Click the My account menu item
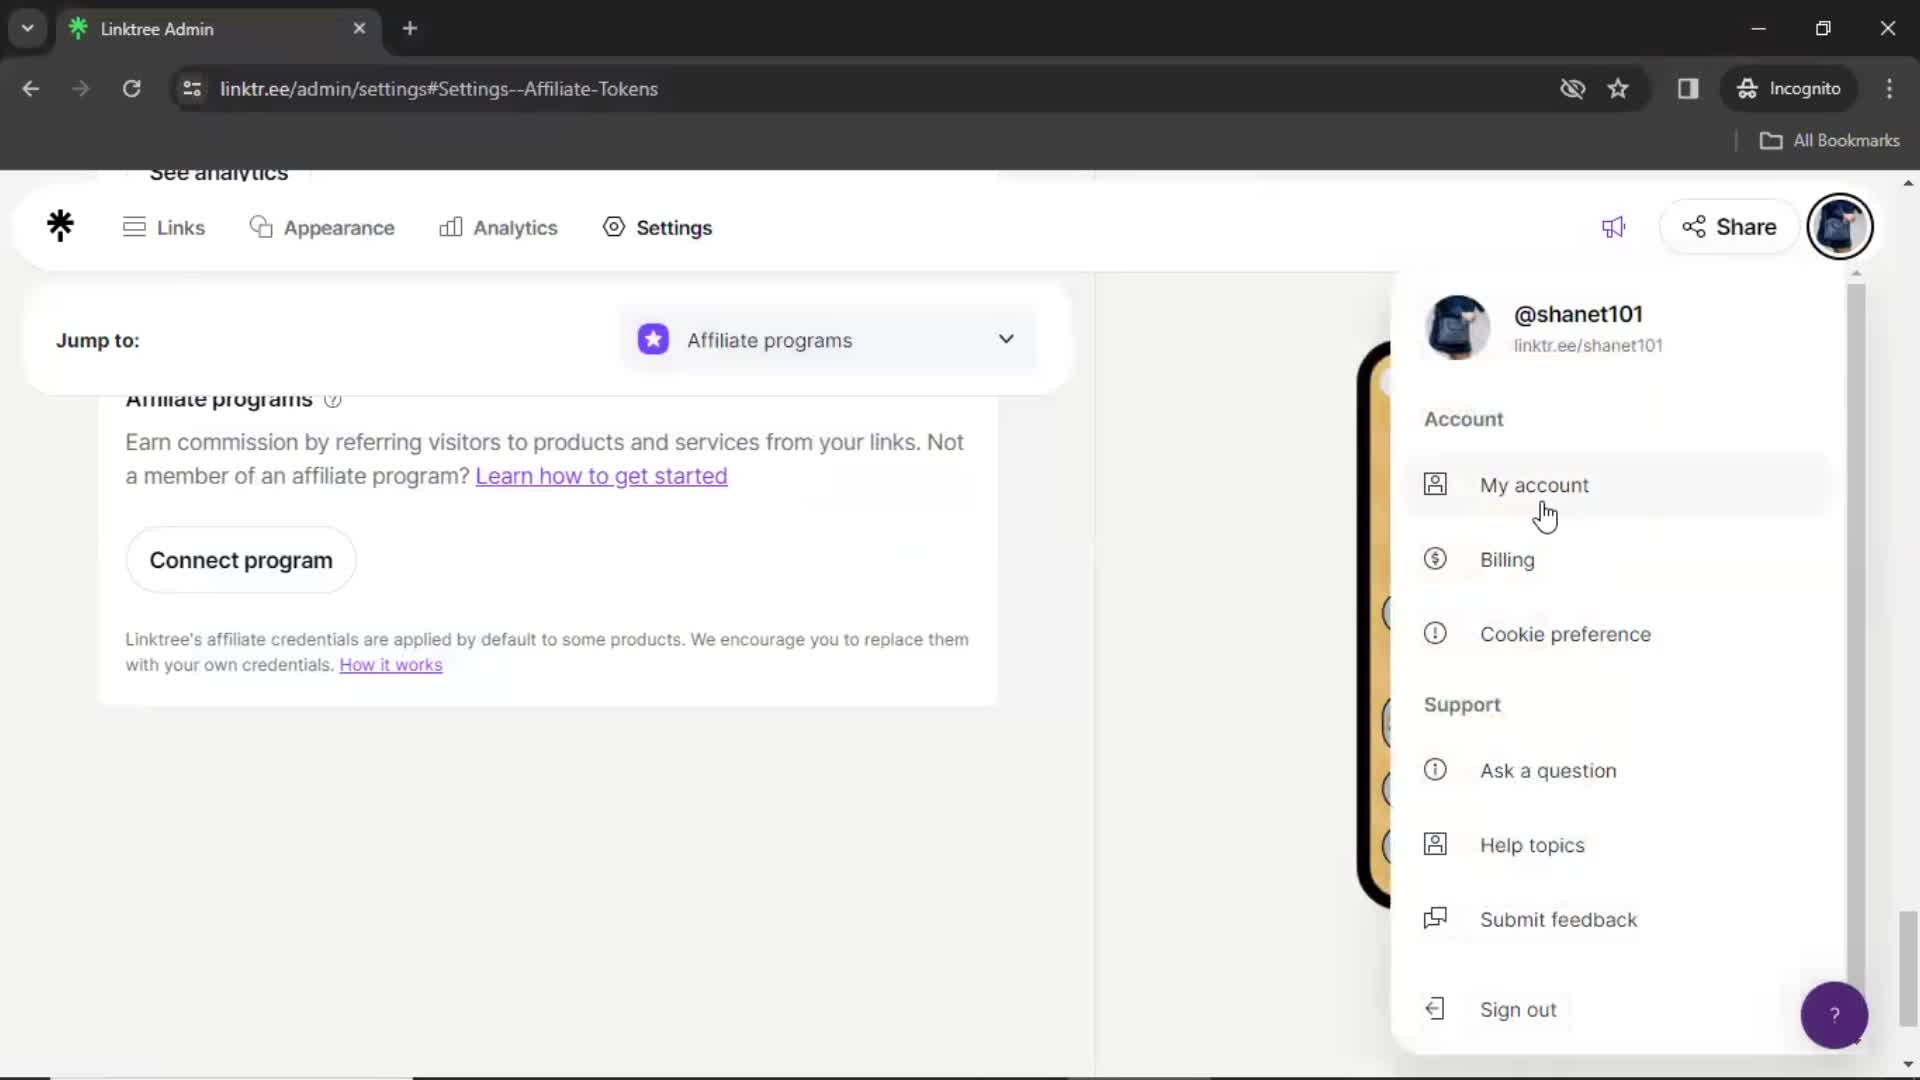1920x1080 pixels. 1534,484
